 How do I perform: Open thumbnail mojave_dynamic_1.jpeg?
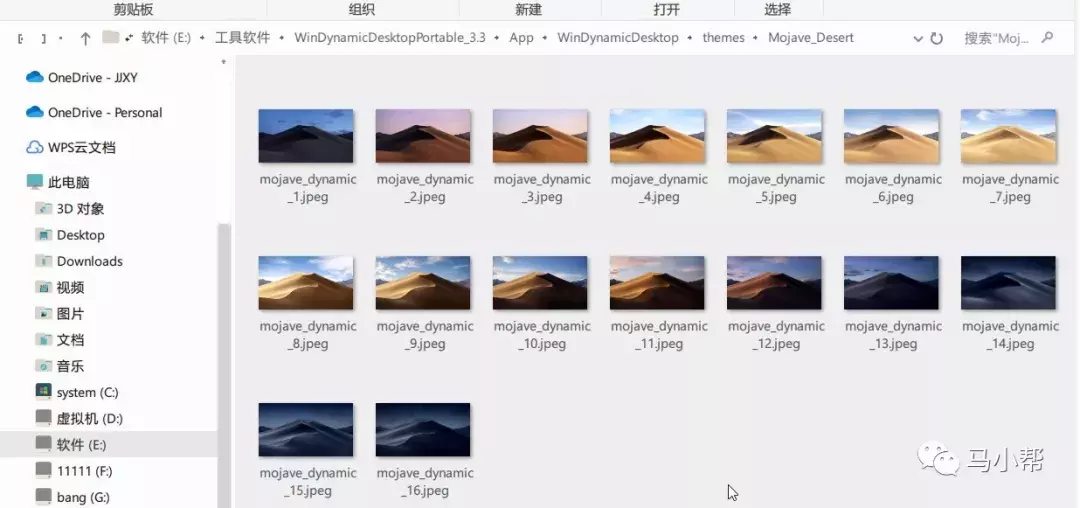pyautogui.click(x=306, y=136)
